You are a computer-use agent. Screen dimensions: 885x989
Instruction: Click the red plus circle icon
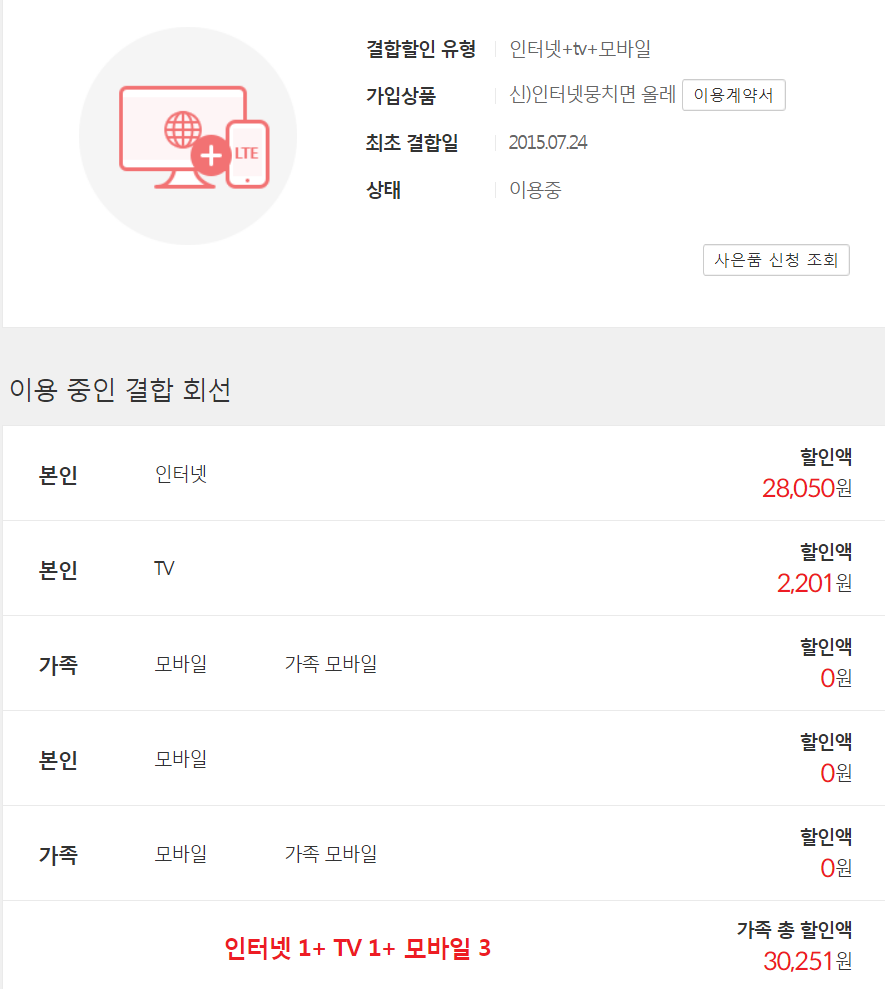pos(211,155)
